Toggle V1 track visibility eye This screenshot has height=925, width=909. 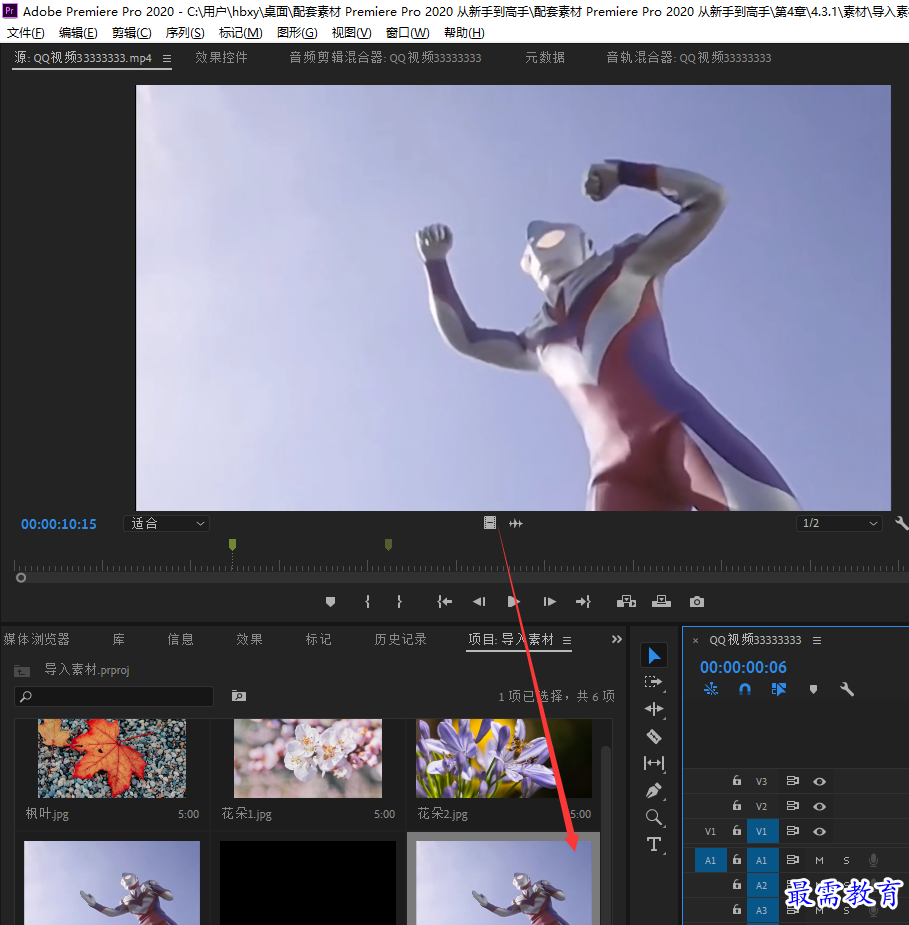[819, 831]
